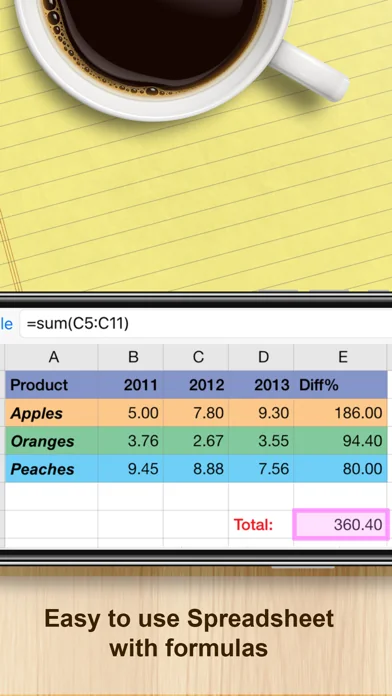
Task: Select the 9.30 cell under 2013
Action: [x=261, y=413]
